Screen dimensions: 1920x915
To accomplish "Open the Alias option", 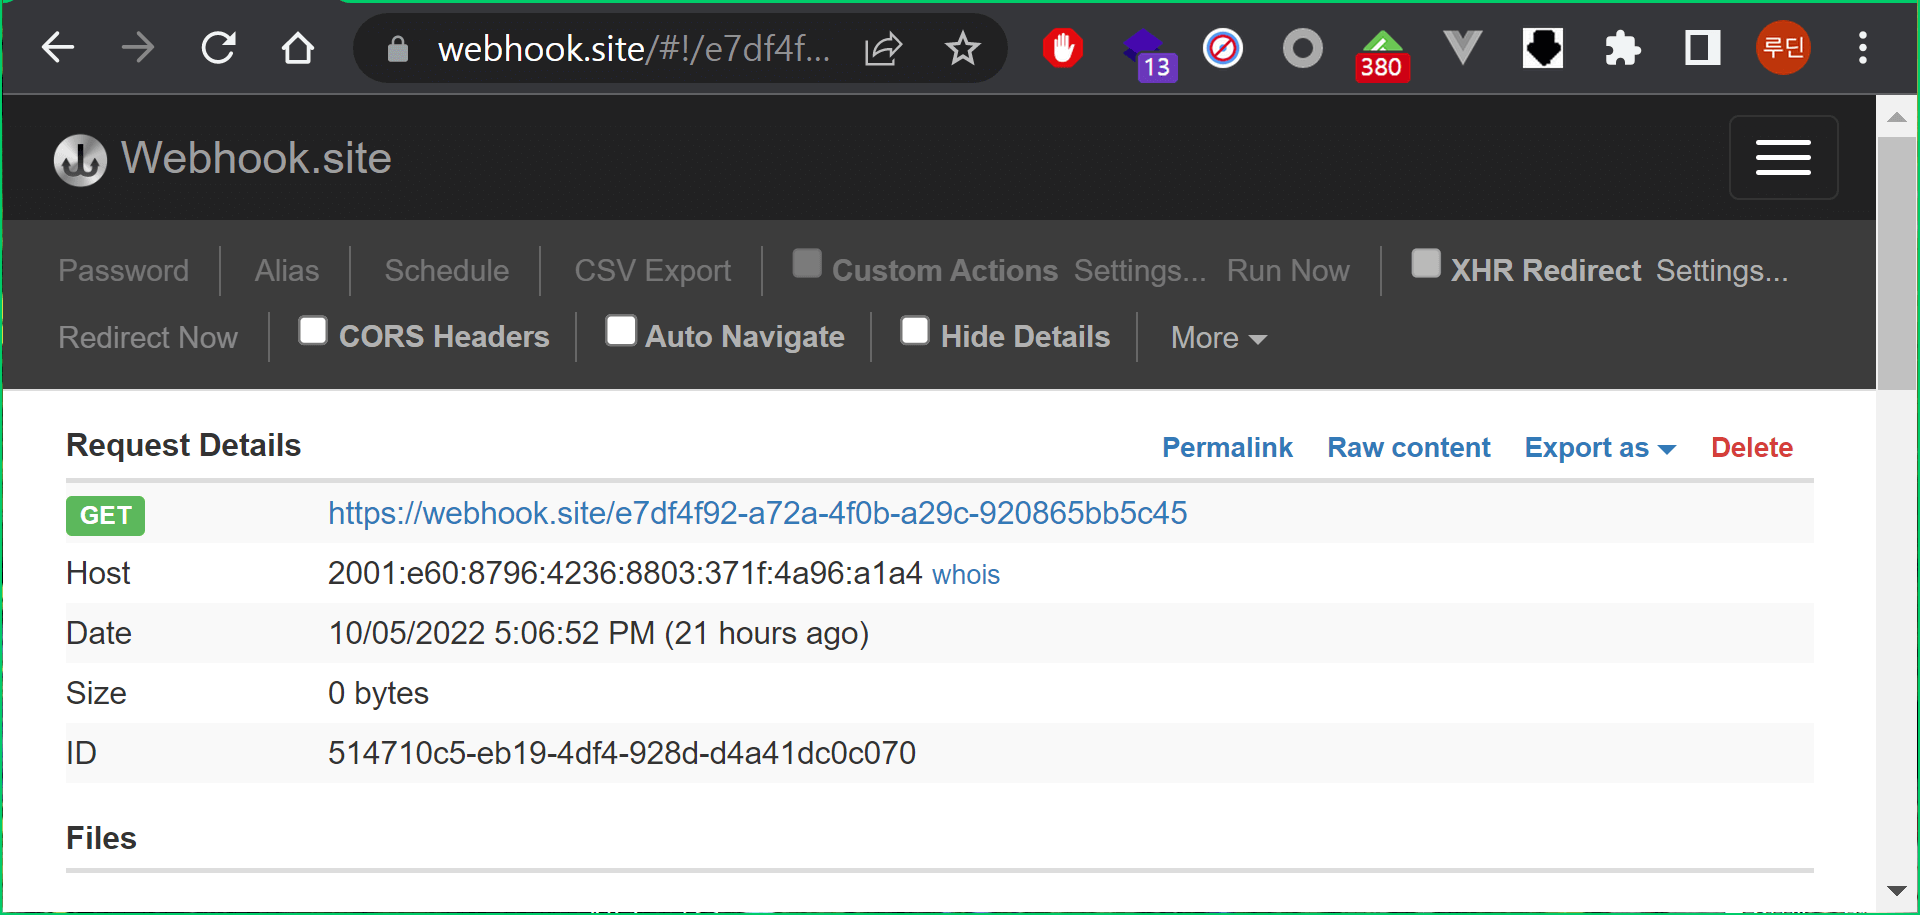I will [286, 270].
